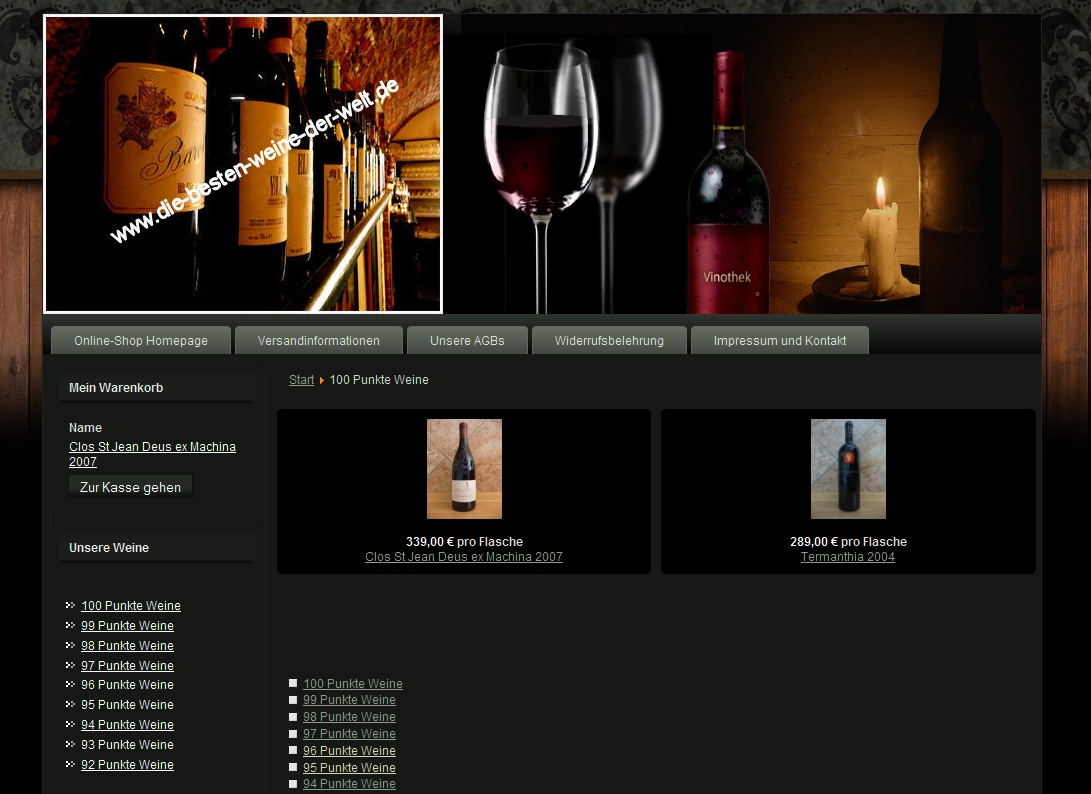Open the Widerrufsbelehrung tab

pyautogui.click(x=609, y=340)
